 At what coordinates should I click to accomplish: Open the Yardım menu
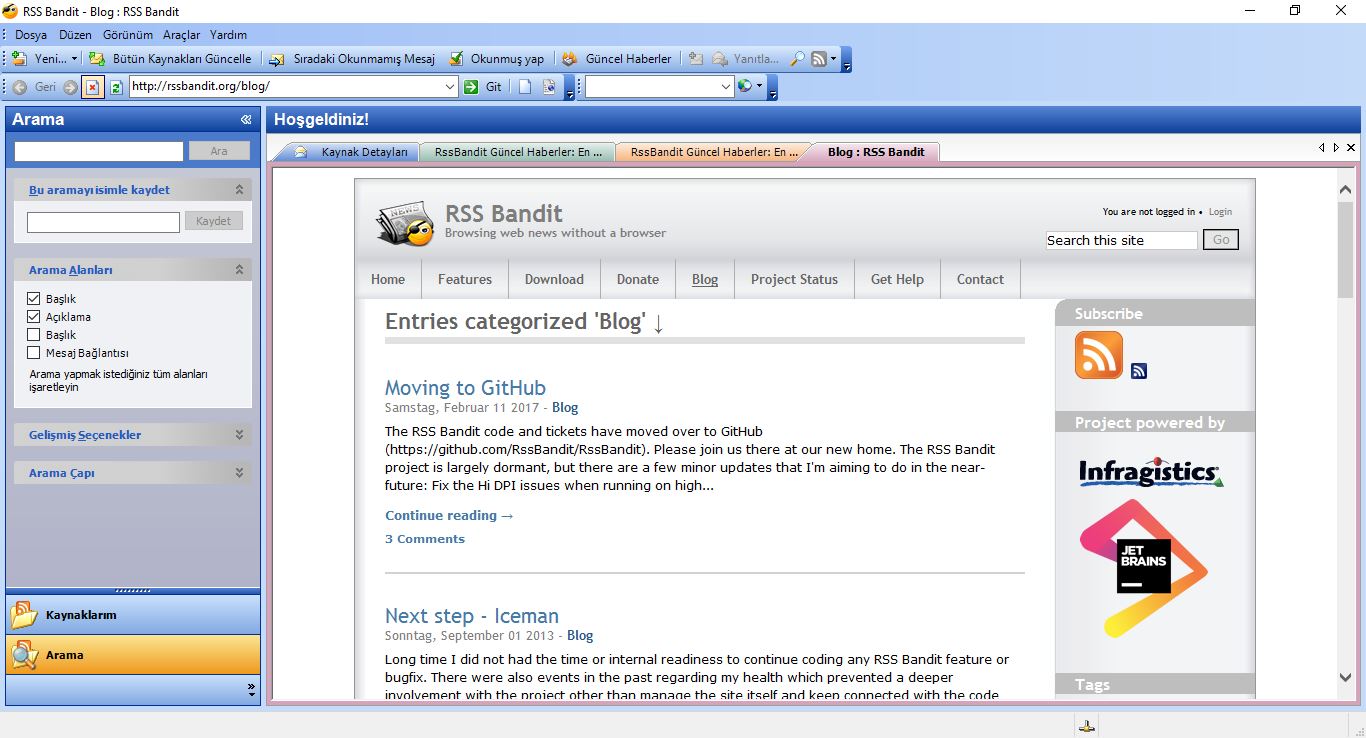tap(229, 34)
